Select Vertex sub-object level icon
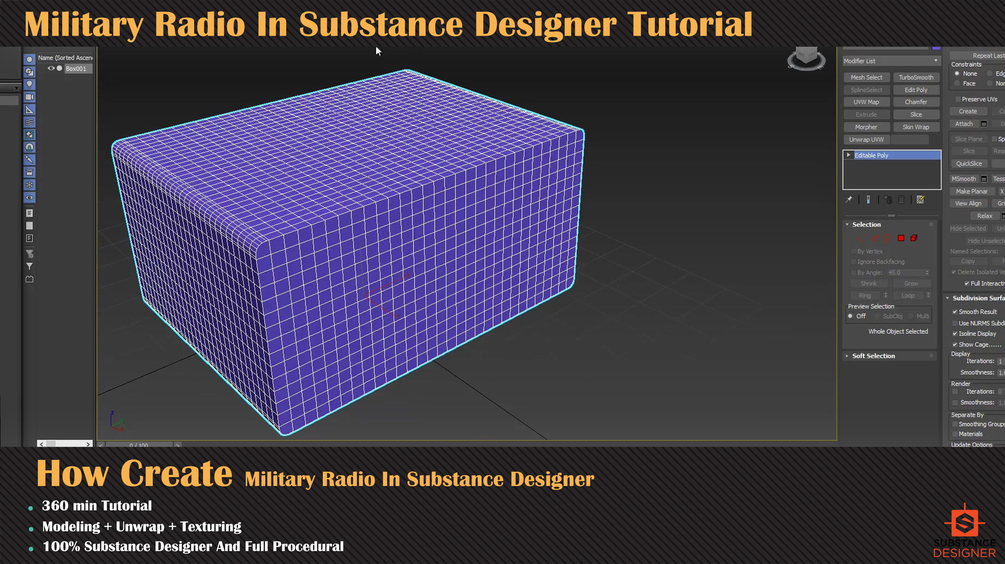Image resolution: width=1005 pixels, height=564 pixels. [x=861, y=238]
